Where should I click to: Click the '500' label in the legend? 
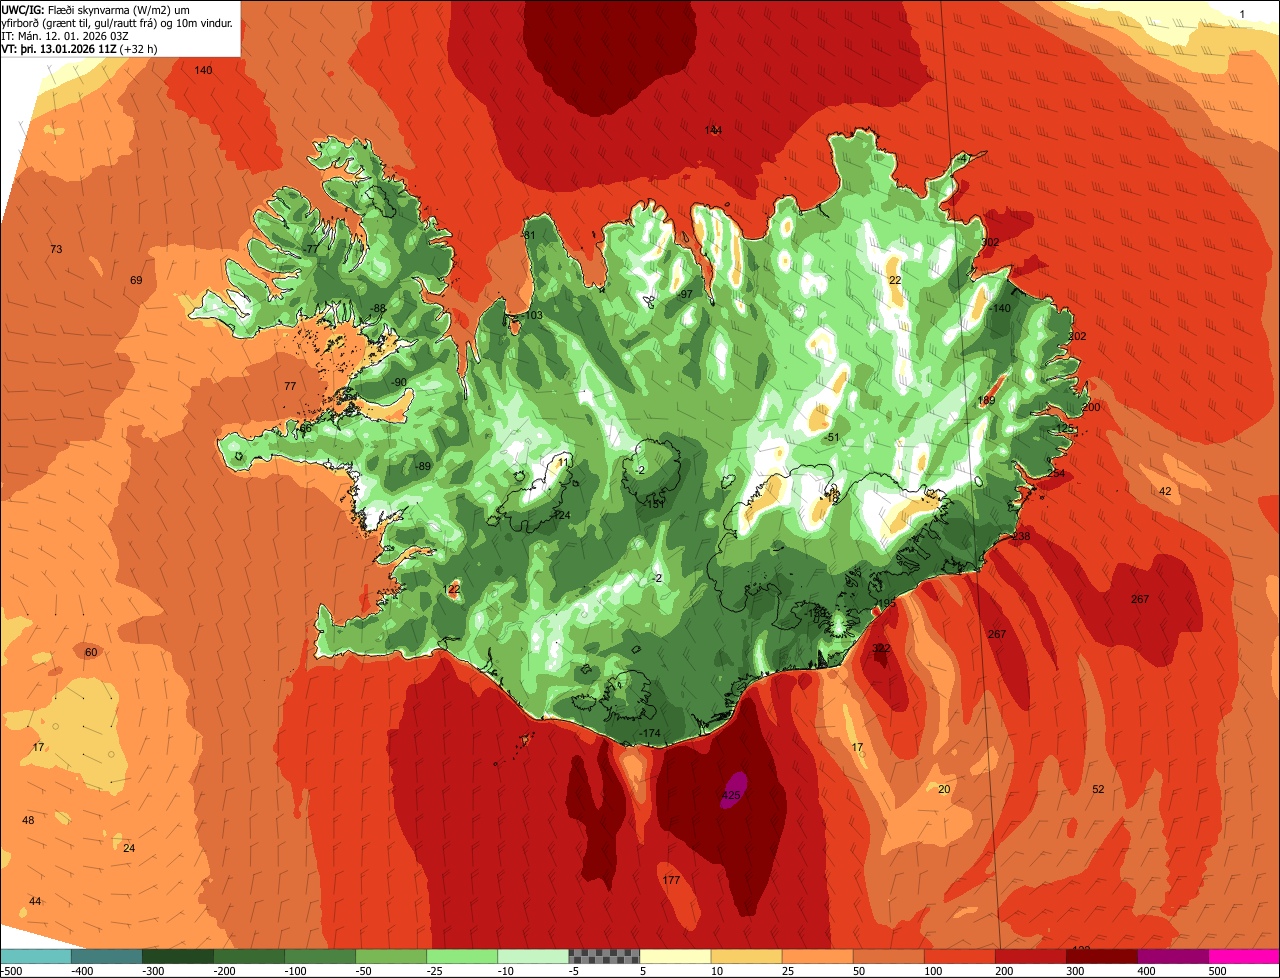tap(1217, 971)
